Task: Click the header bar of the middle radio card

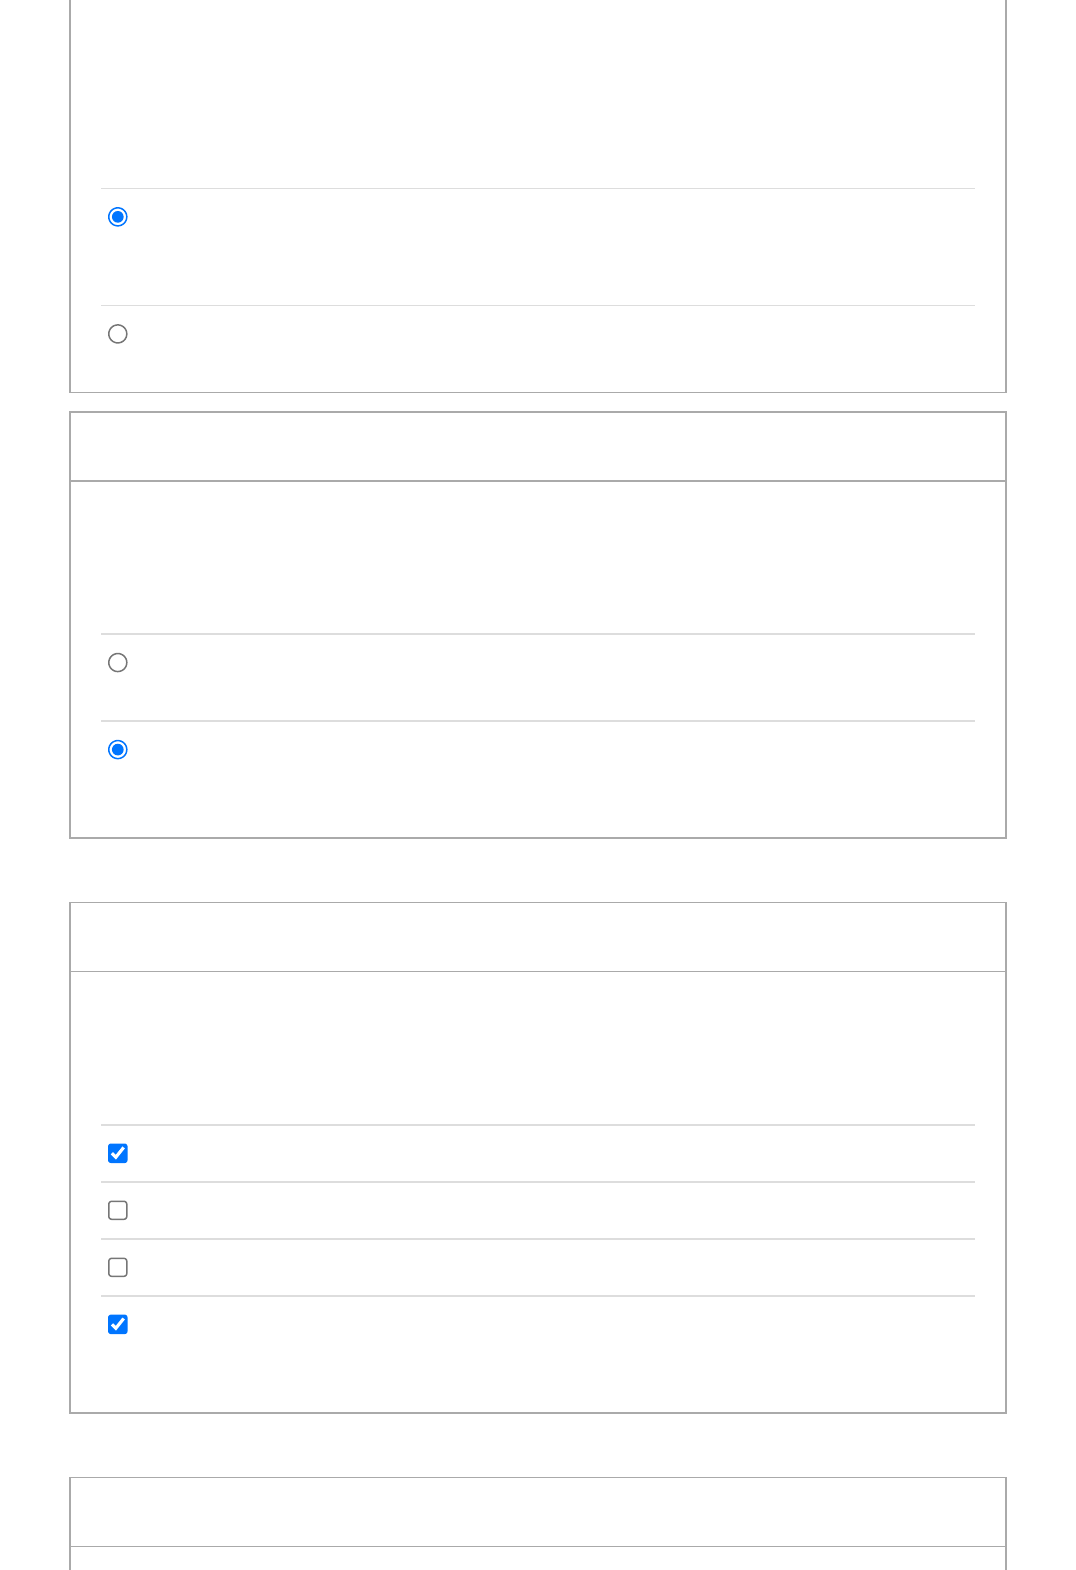Action: point(538,447)
